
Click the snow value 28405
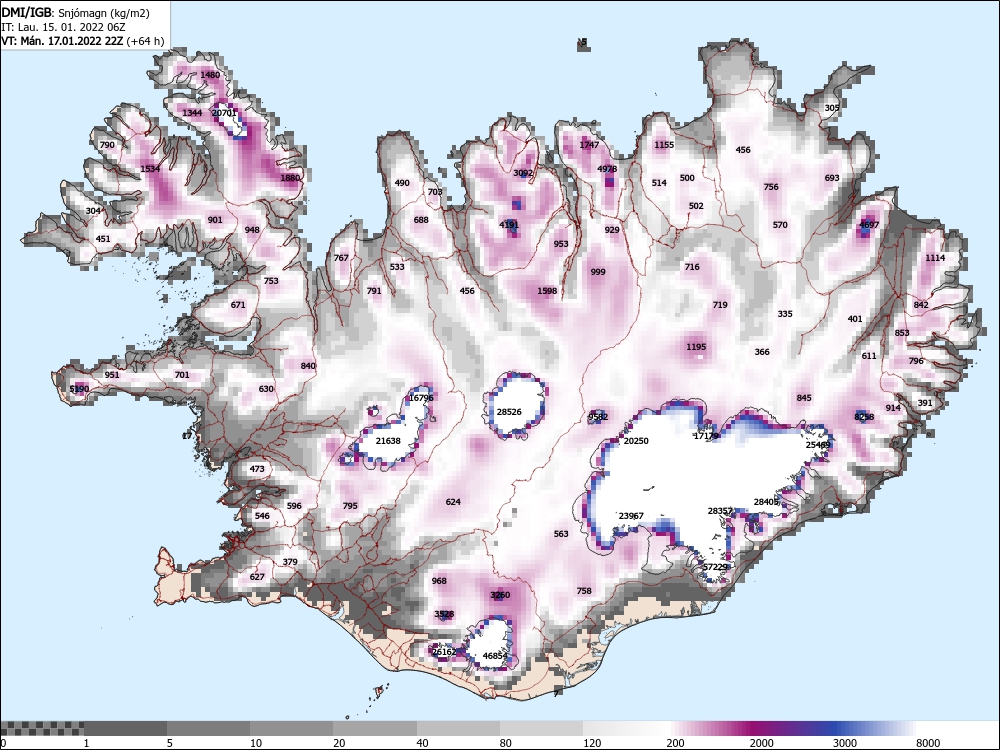767,502
